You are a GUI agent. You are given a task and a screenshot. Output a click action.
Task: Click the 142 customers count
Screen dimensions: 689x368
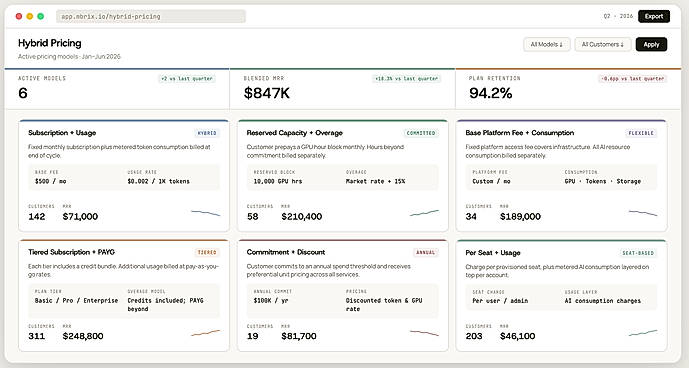(x=36, y=216)
